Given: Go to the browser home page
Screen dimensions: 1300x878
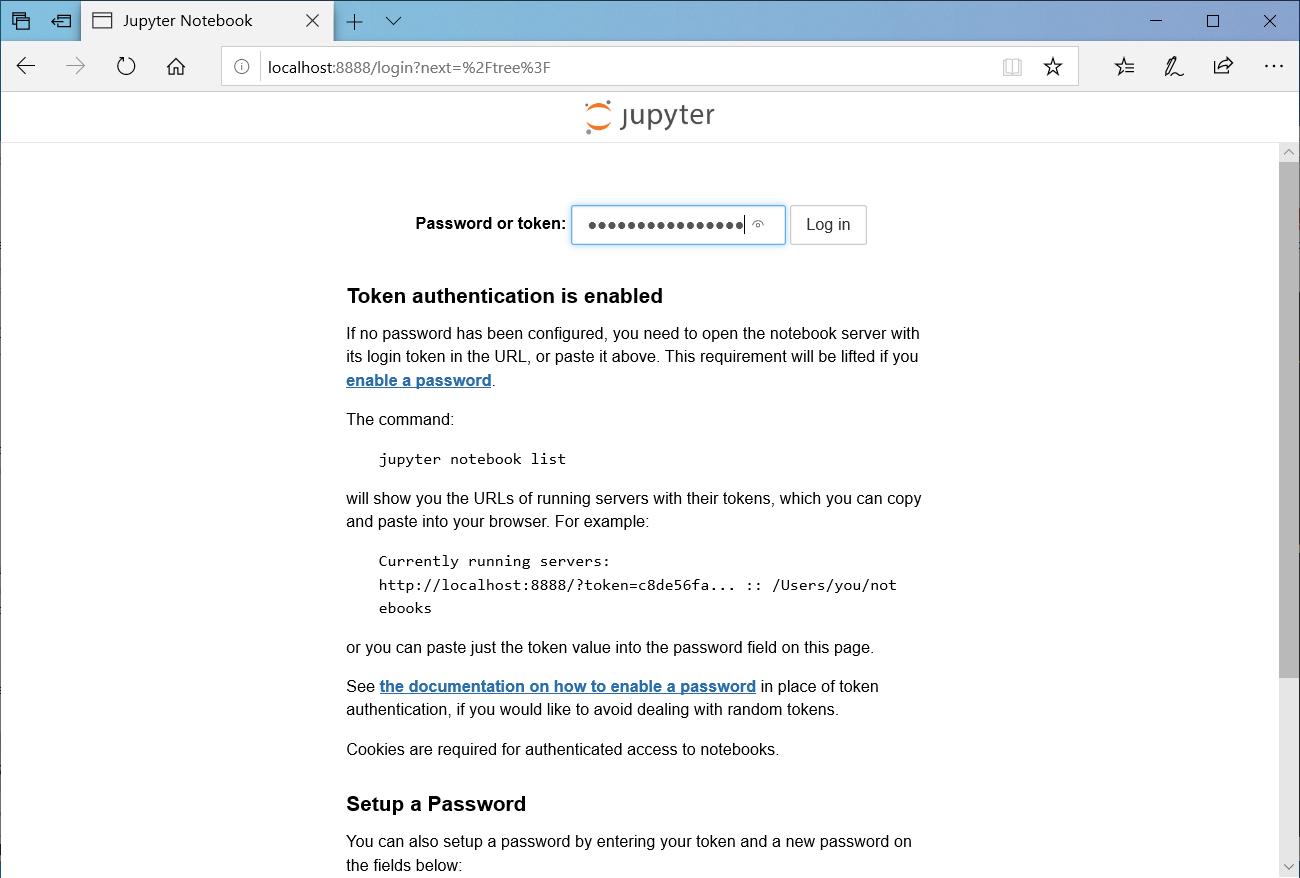Looking at the screenshot, I should pyautogui.click(x=176, y=67).
